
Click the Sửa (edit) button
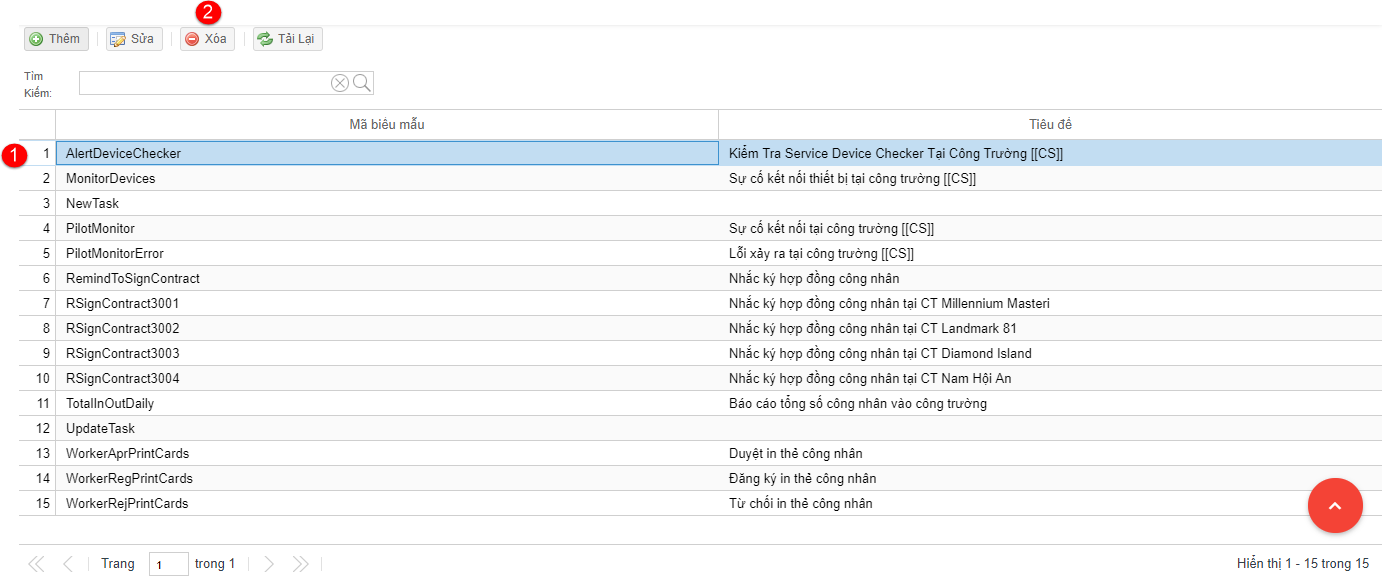coord(133,39)
